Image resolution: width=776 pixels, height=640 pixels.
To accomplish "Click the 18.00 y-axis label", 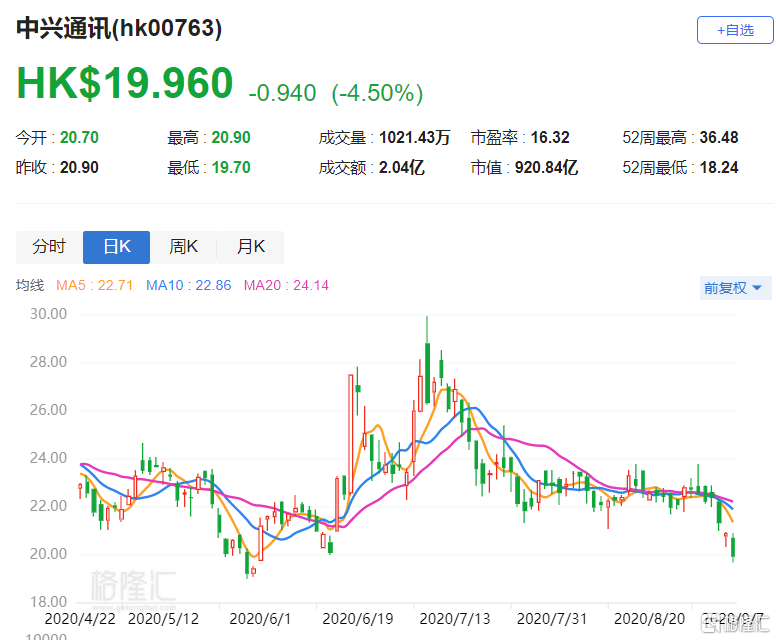I will tap(48, 602).
